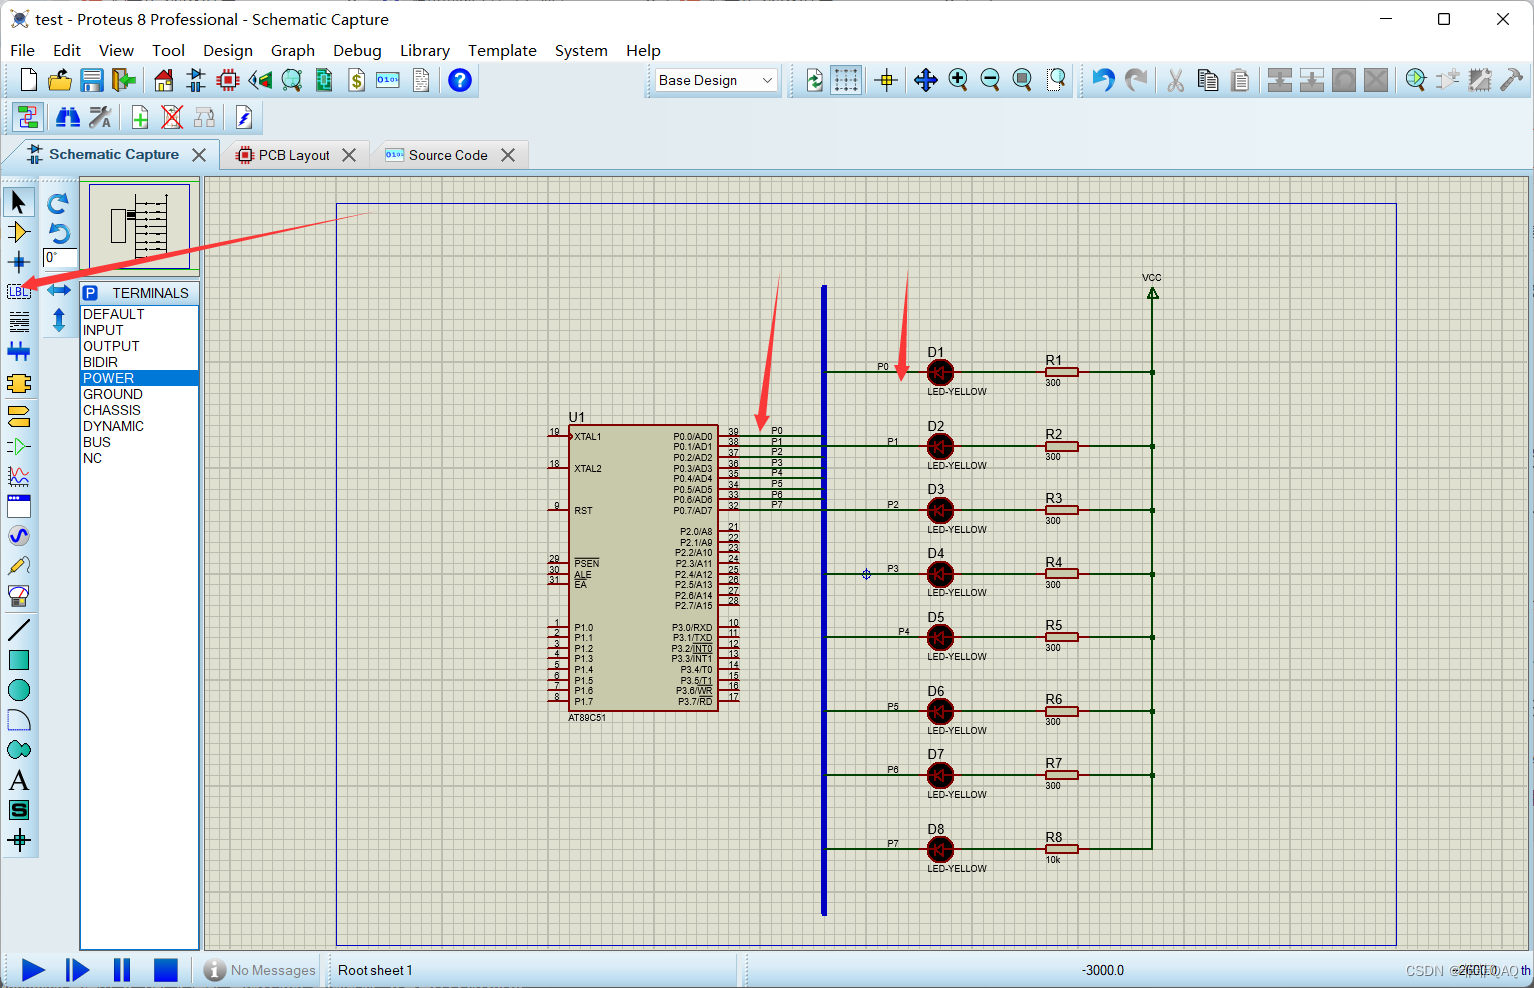1534x988 pixels.
Task: Click the Undo arrow button
Action: [x=1103, y=80]
